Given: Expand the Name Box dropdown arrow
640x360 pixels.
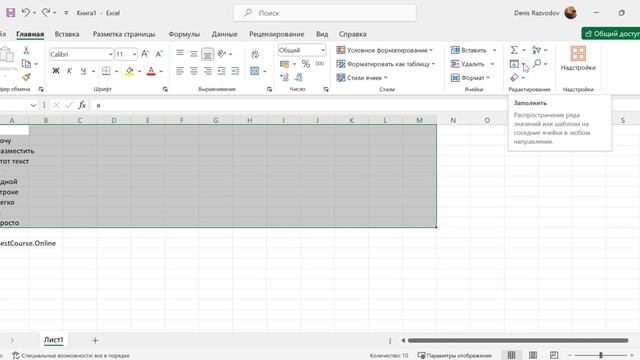Looking at the screenshot, I should point(33,105).
